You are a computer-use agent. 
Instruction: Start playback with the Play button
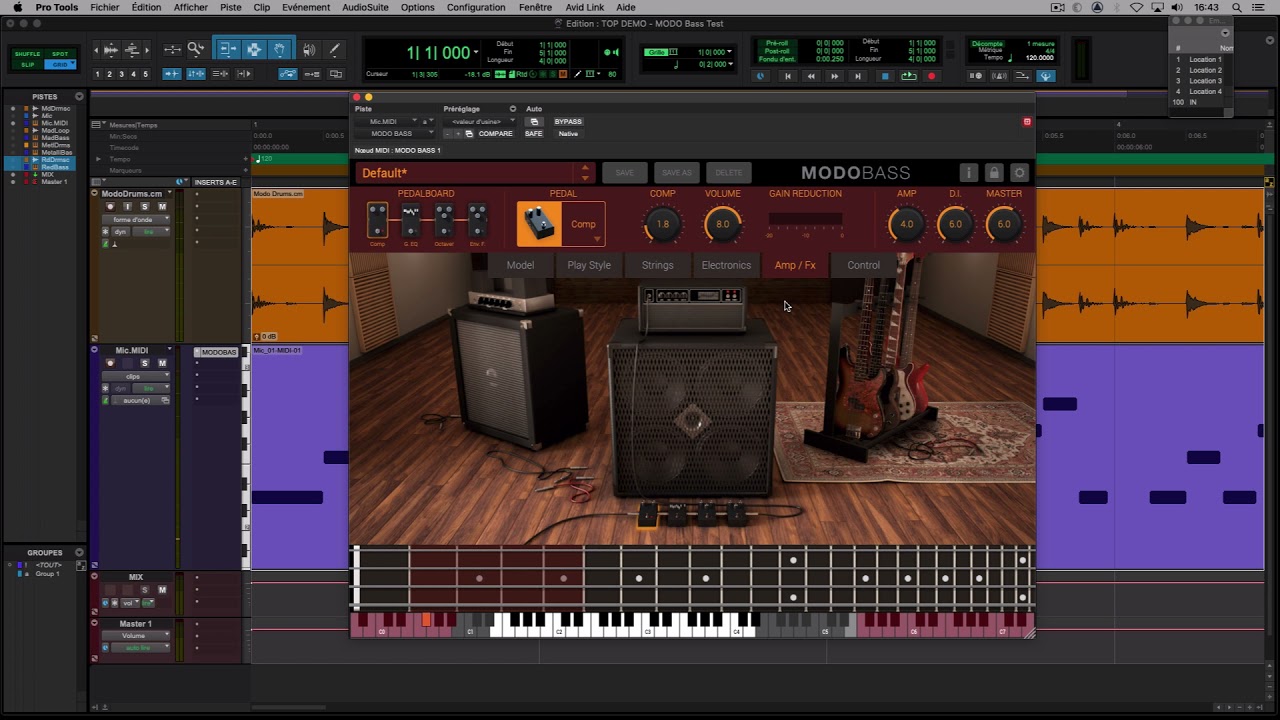pos(908,76)
